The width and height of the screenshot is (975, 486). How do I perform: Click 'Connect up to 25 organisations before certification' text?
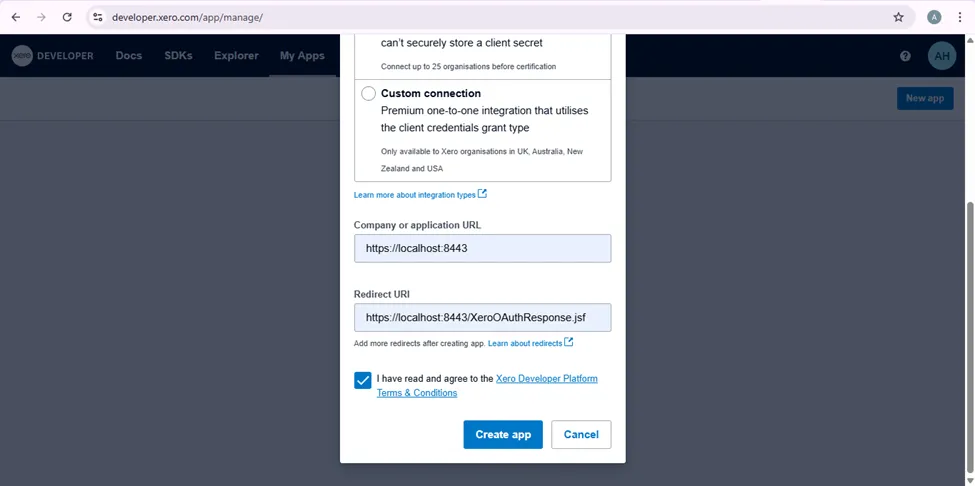coord(468,66)
